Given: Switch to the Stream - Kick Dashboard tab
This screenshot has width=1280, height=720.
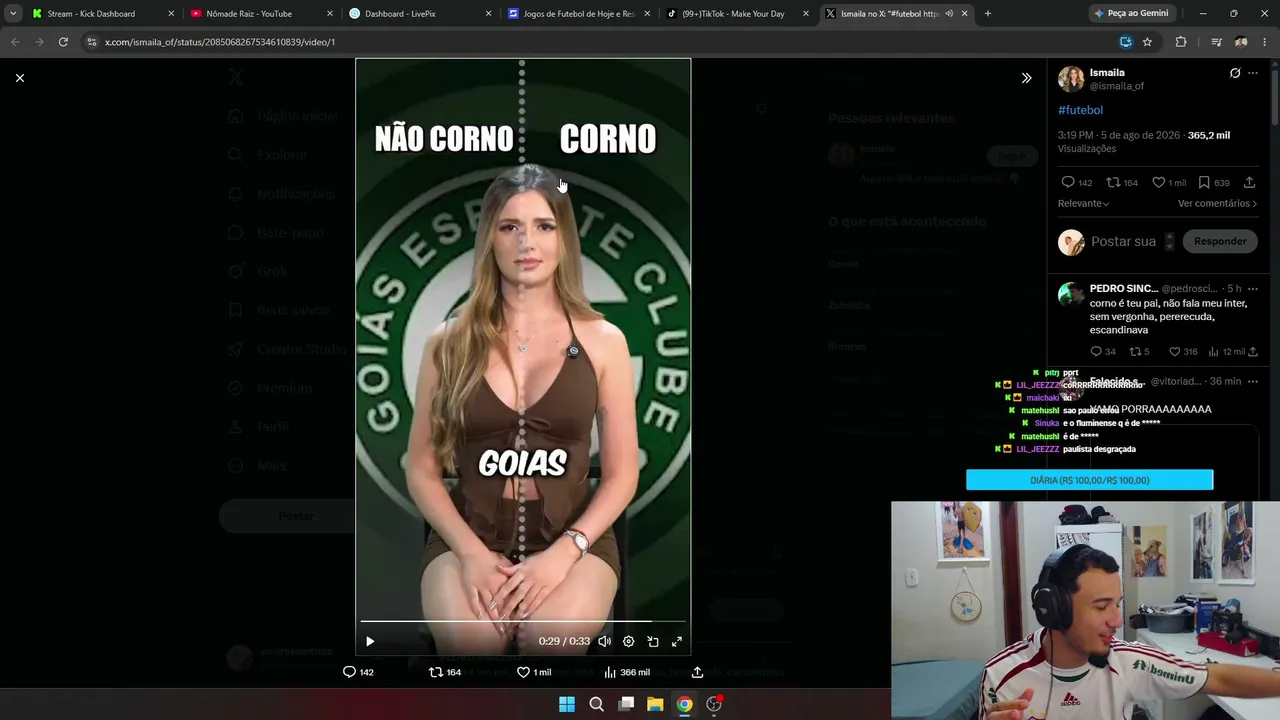Looking at the screenshot, I should click(x=103, y=14).
